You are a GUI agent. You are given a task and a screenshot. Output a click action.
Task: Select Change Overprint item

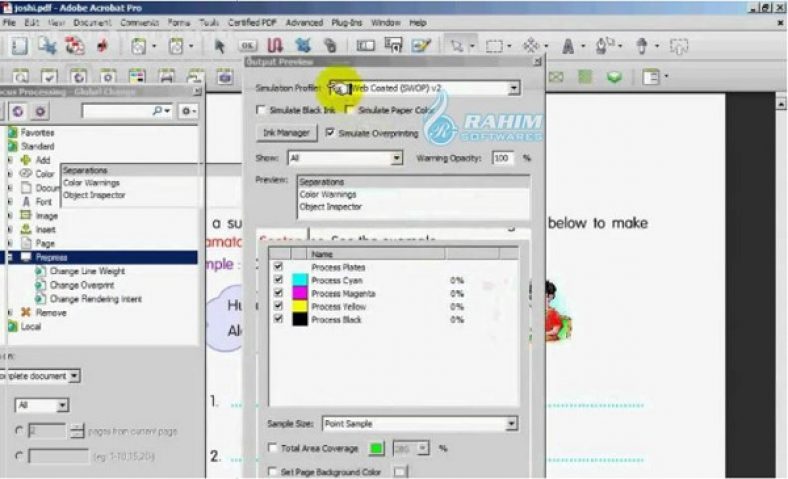click(x=81, y=285)
